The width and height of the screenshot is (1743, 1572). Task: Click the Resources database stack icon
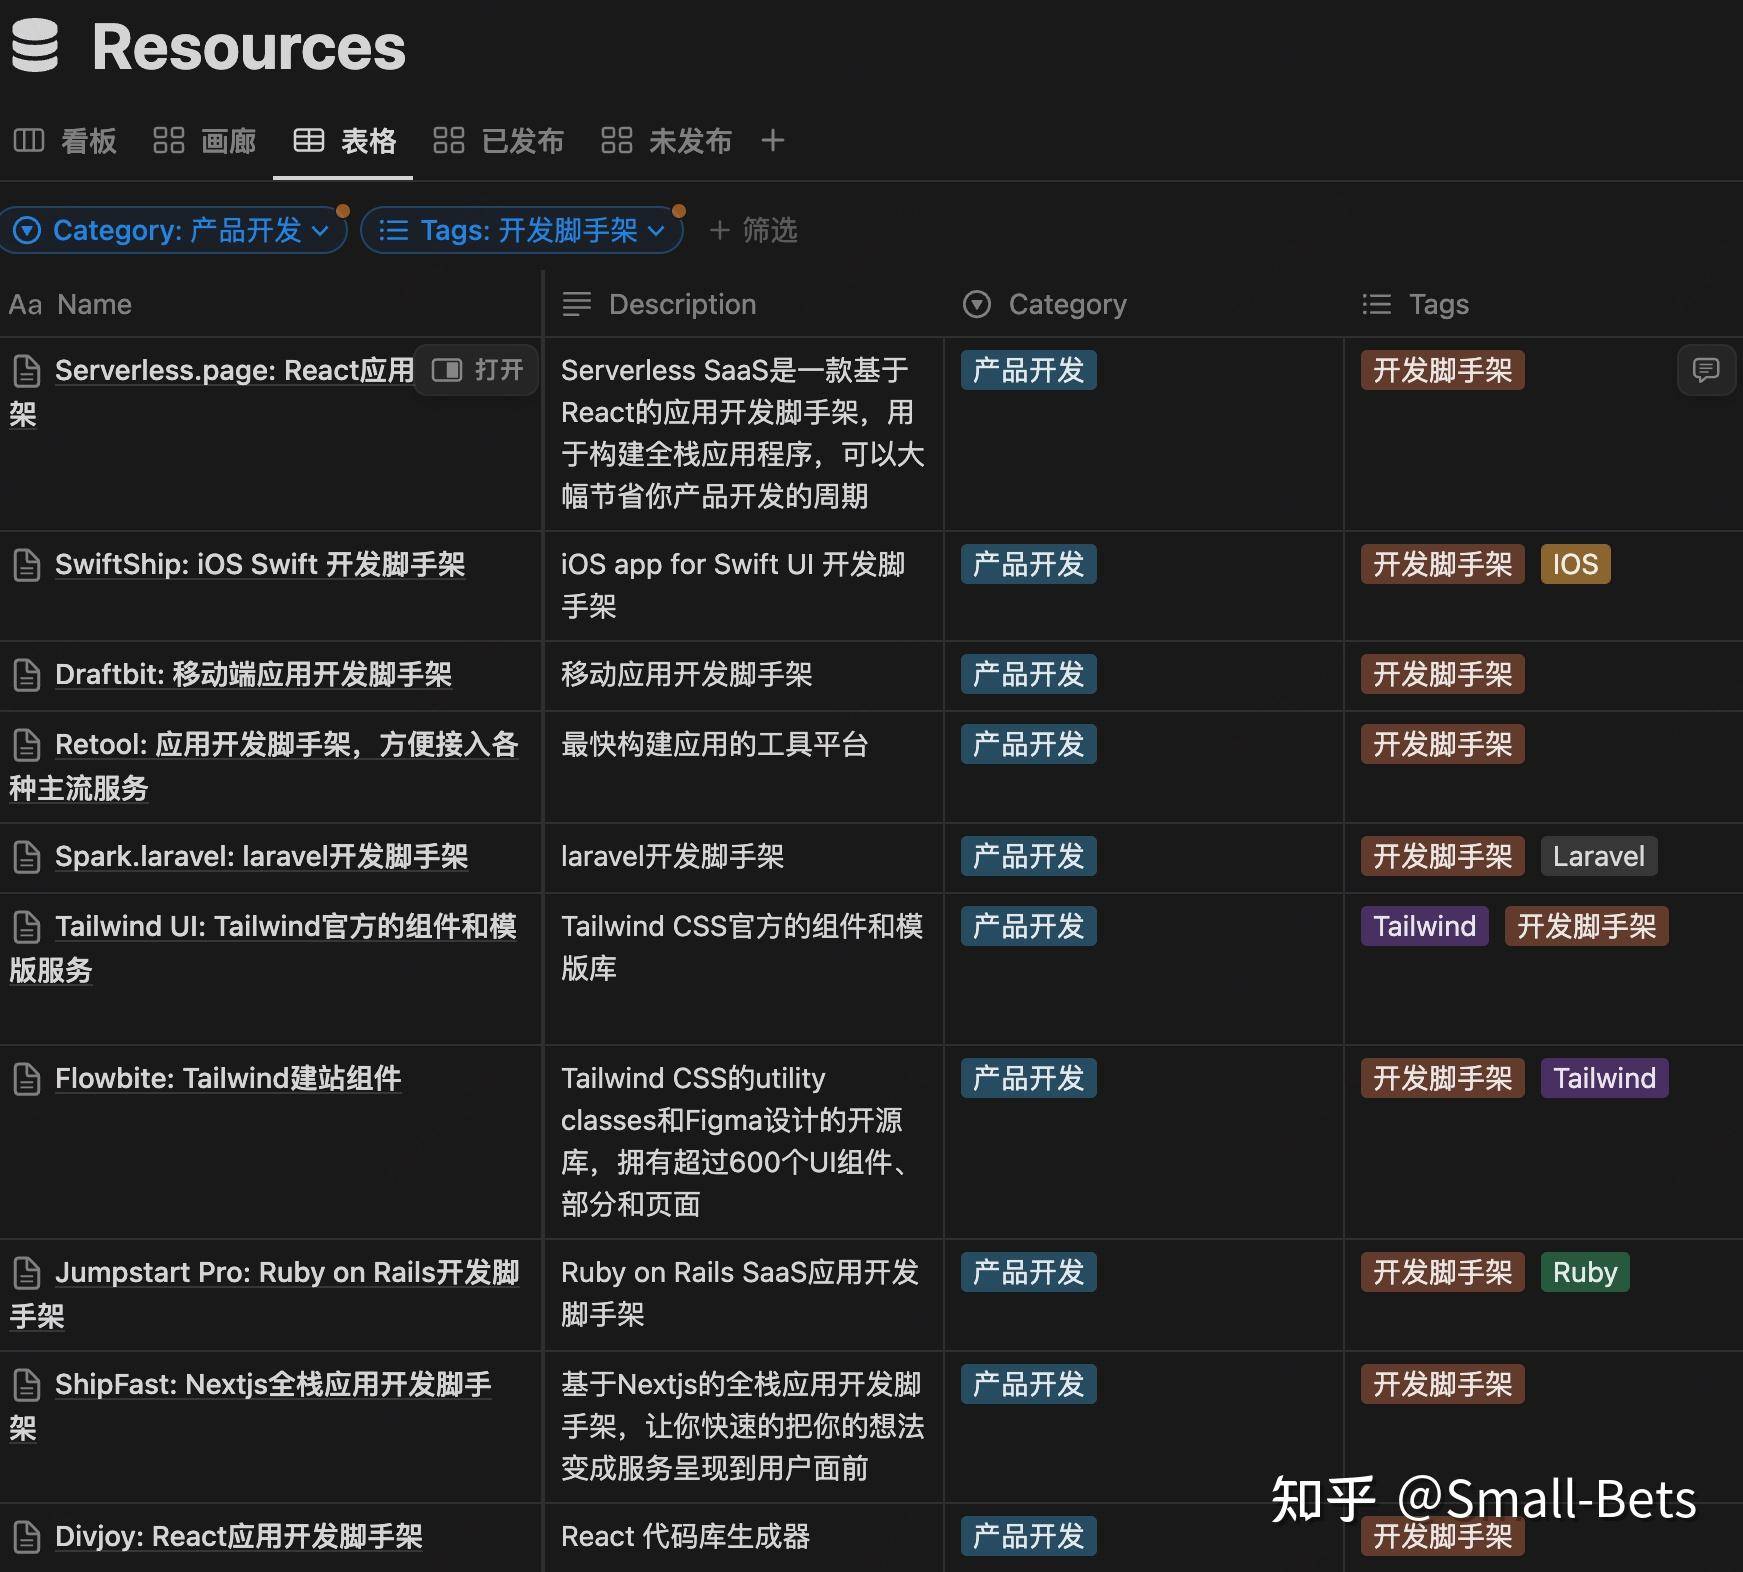[x=35, y=46]
